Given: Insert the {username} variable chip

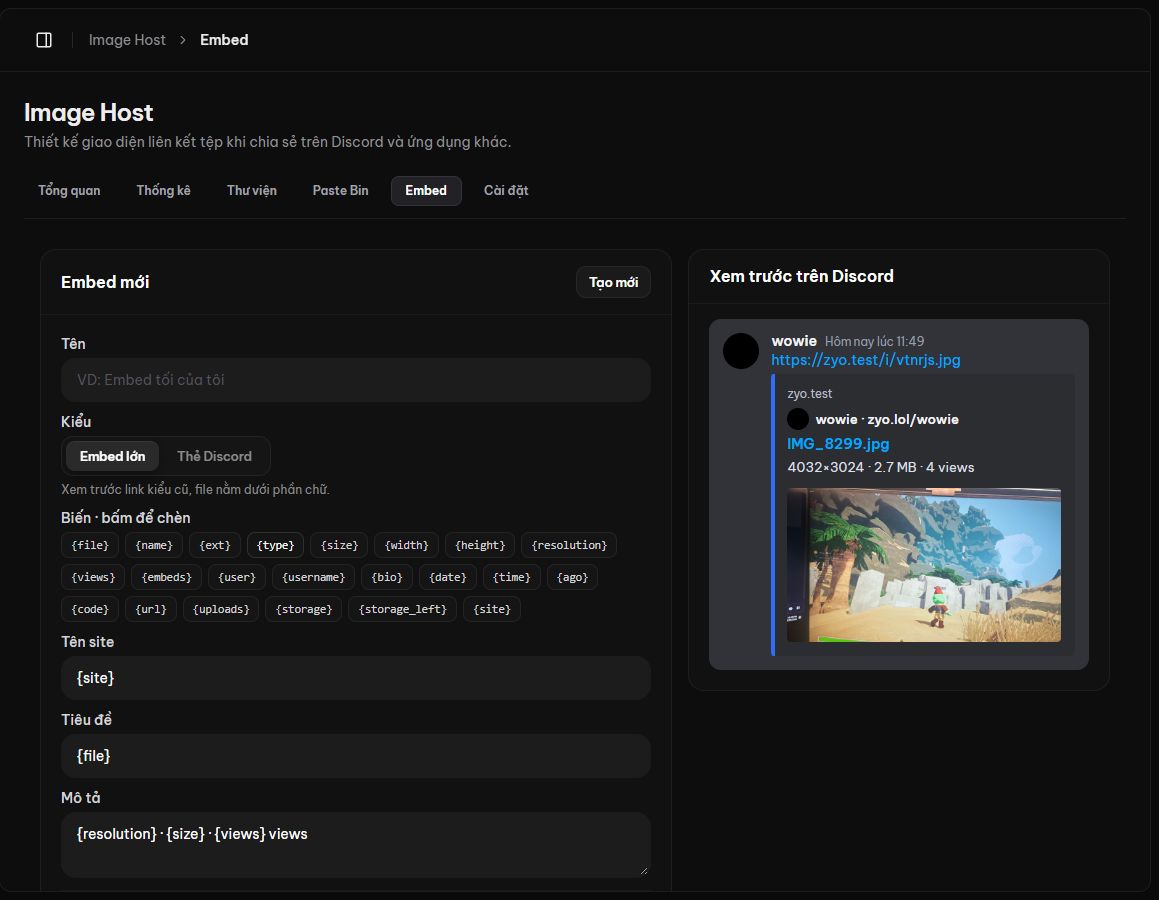Looking at the screenshot, I should click(313, 577).
